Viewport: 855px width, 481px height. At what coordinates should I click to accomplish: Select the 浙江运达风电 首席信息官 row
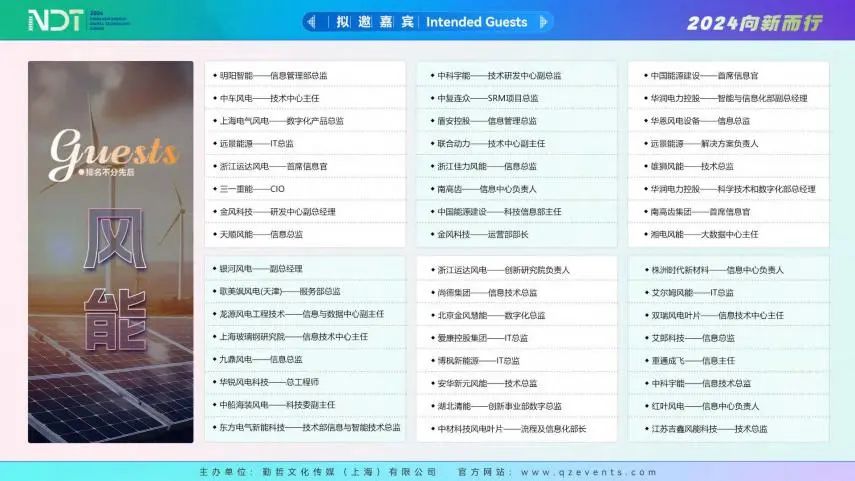pyautogui.click(x=305, y=166)
